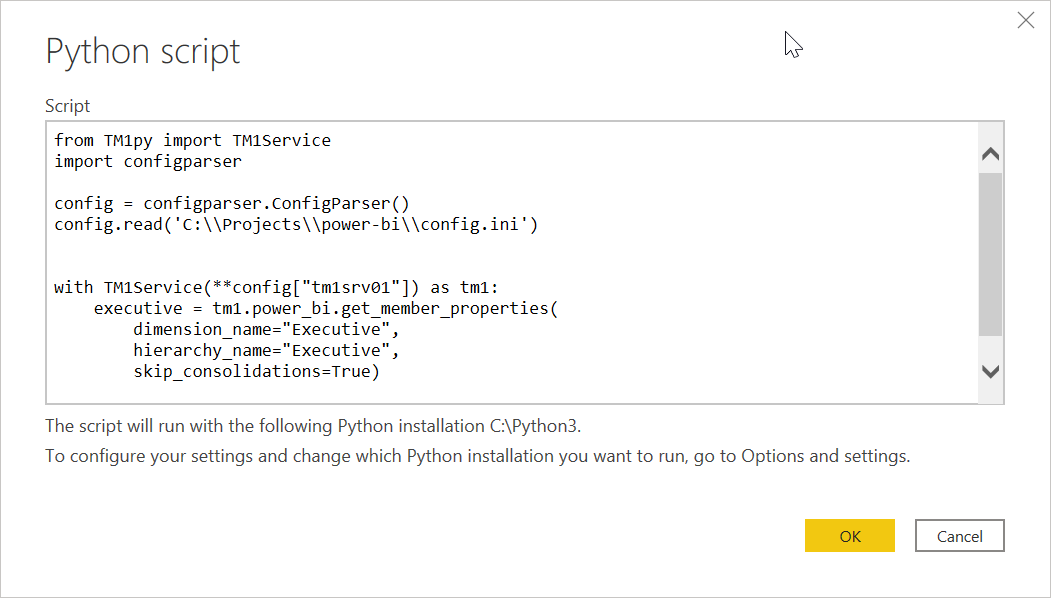
Task: Click the Cancel button
Action: tap(958, 535)
